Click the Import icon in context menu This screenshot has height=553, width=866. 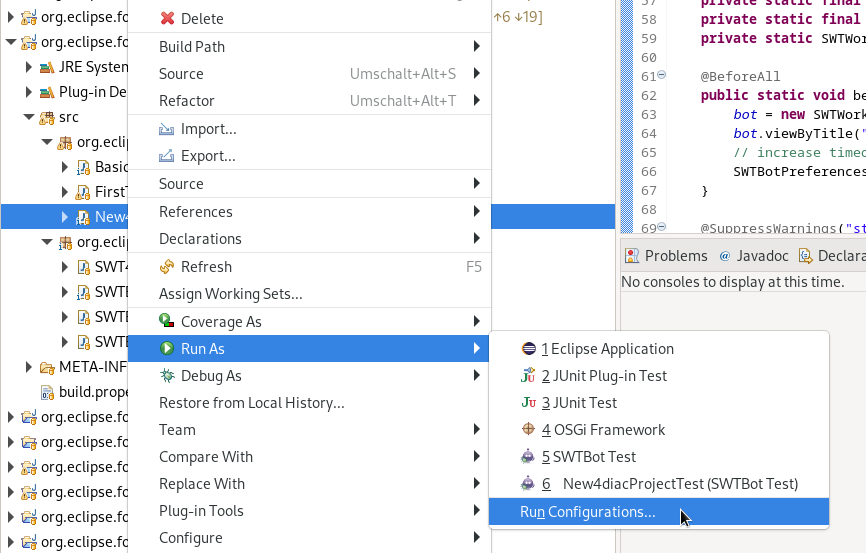[x=166, y=129]
